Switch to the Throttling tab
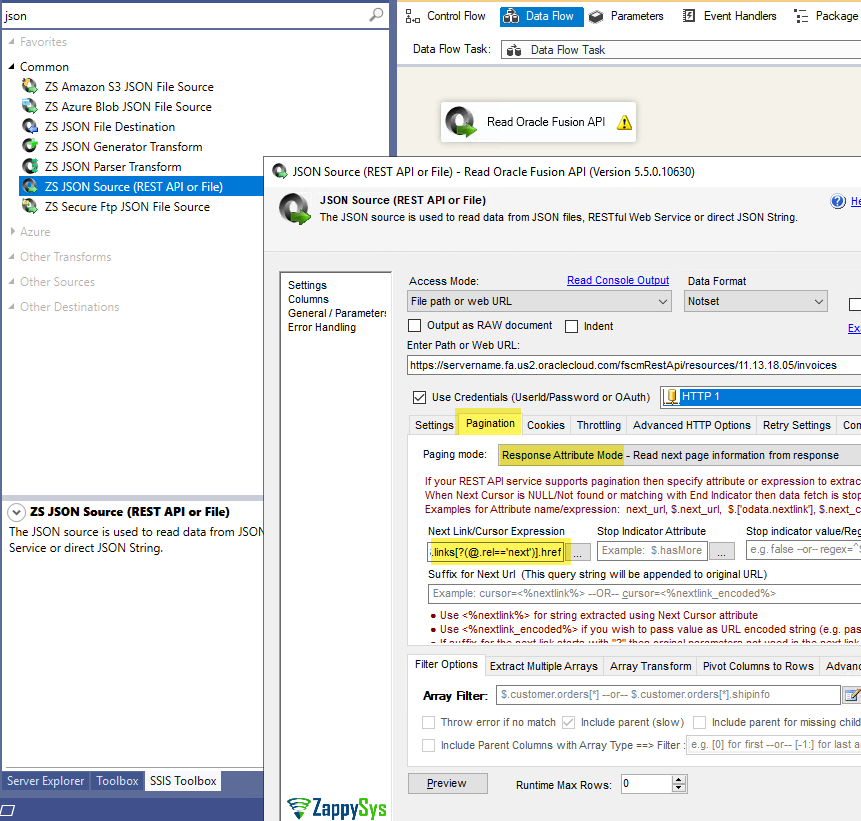The image size is (861, 821). (599, 425)
